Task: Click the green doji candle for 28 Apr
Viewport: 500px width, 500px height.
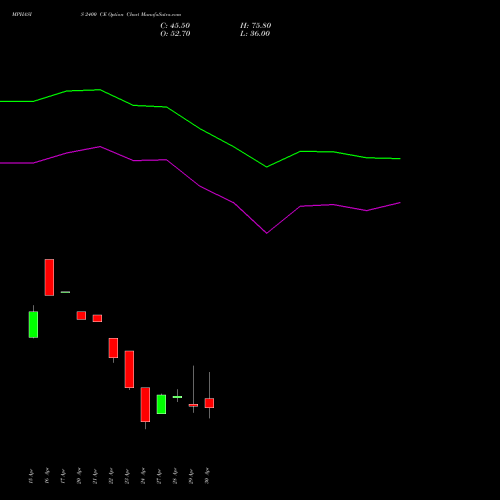Action: [x=177, y=397]
